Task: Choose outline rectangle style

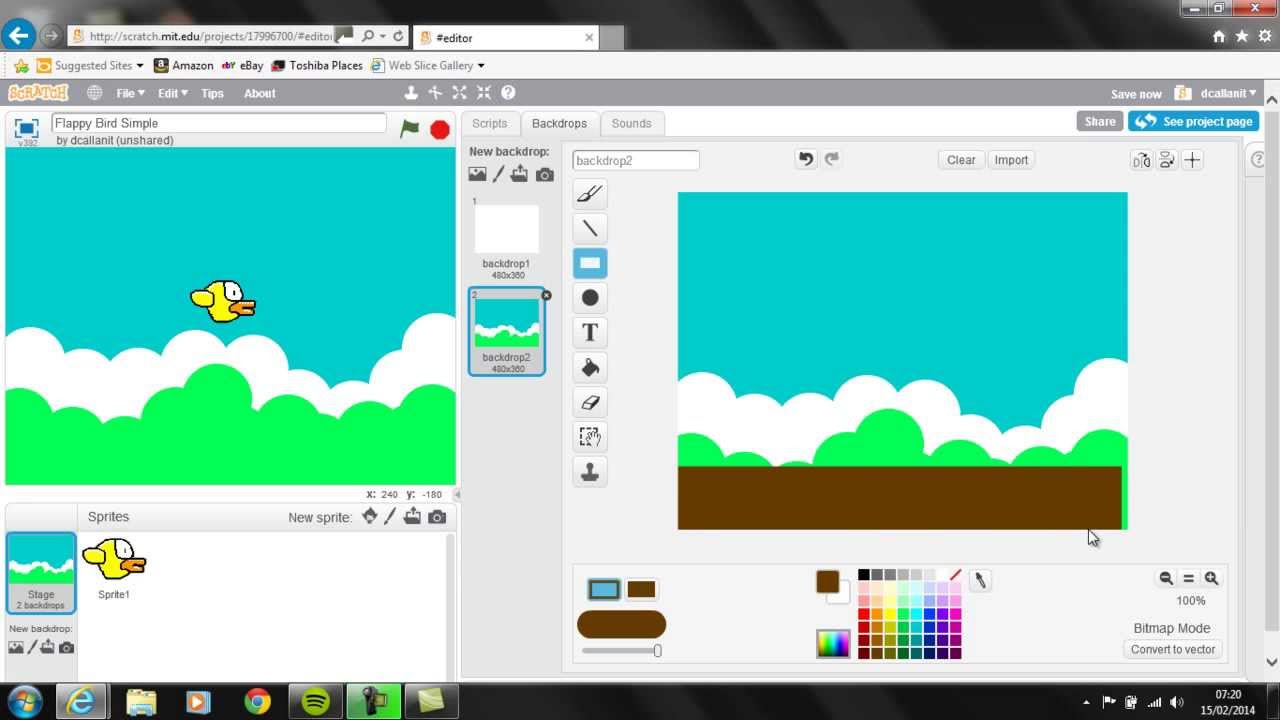Action: tap(604, 589)
